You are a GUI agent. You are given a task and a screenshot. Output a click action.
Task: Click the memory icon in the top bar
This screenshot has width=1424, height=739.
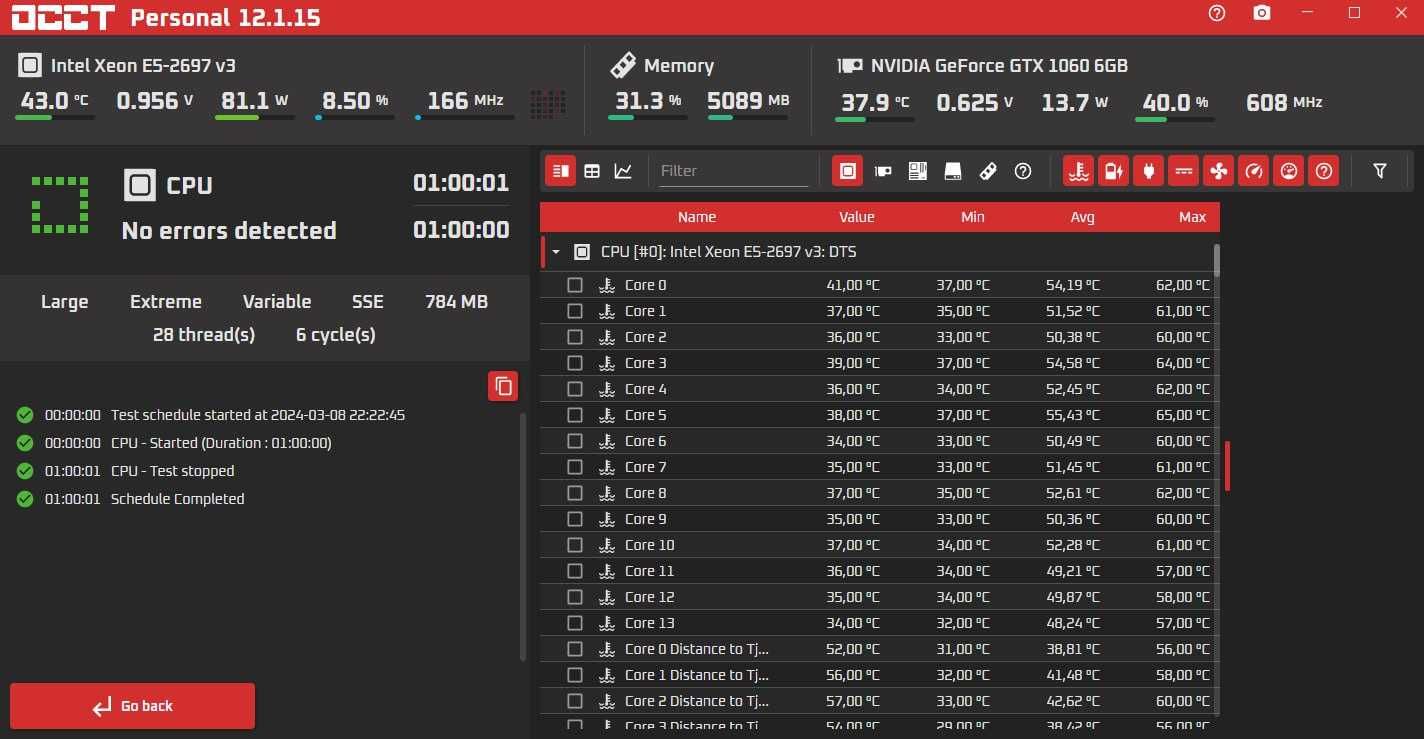point(622,66)
